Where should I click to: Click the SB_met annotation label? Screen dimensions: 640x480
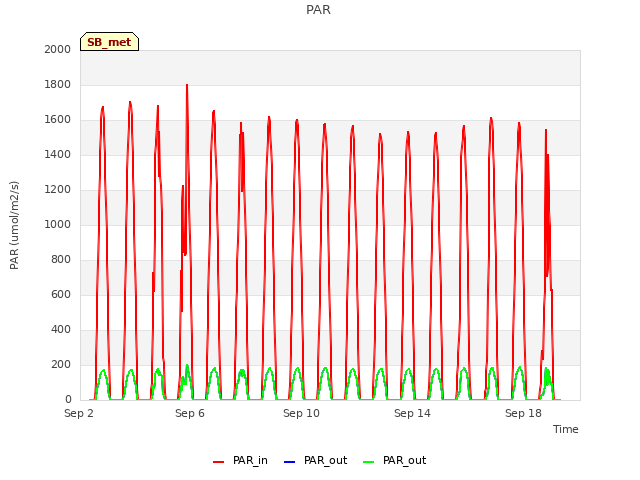109,42
